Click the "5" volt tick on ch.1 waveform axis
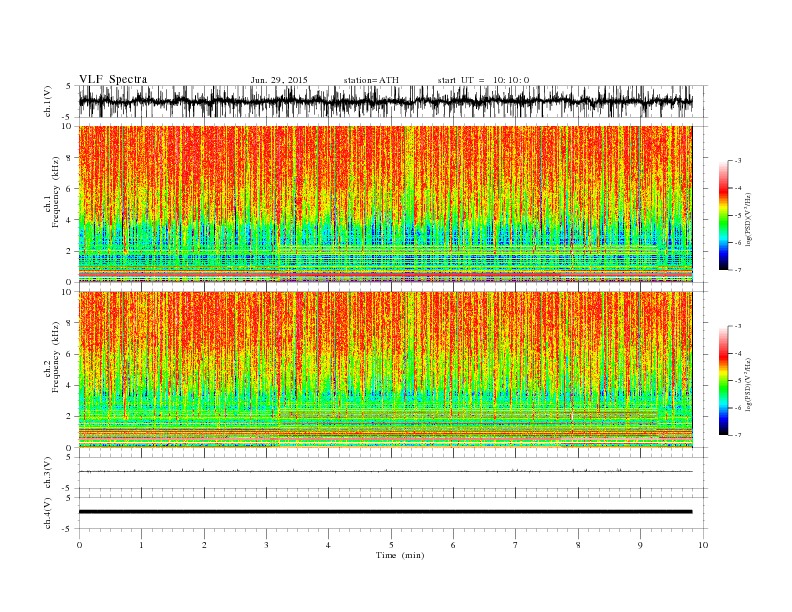Image resolution: width=792 pixels, height=612 pixels. (68, 86)
